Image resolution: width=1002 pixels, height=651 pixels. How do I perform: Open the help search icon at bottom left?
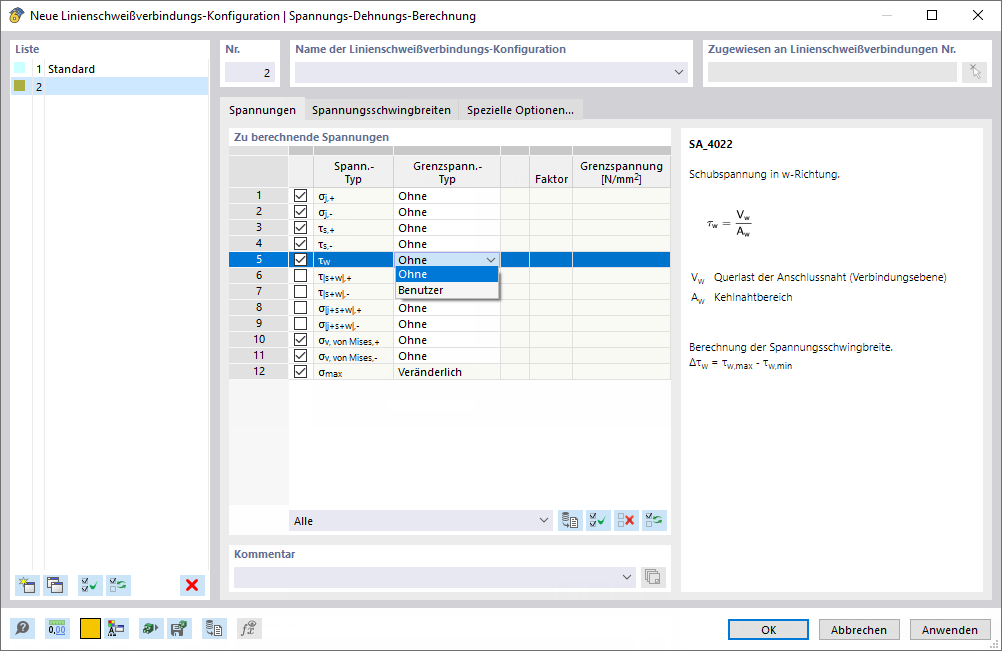(22, 629)
